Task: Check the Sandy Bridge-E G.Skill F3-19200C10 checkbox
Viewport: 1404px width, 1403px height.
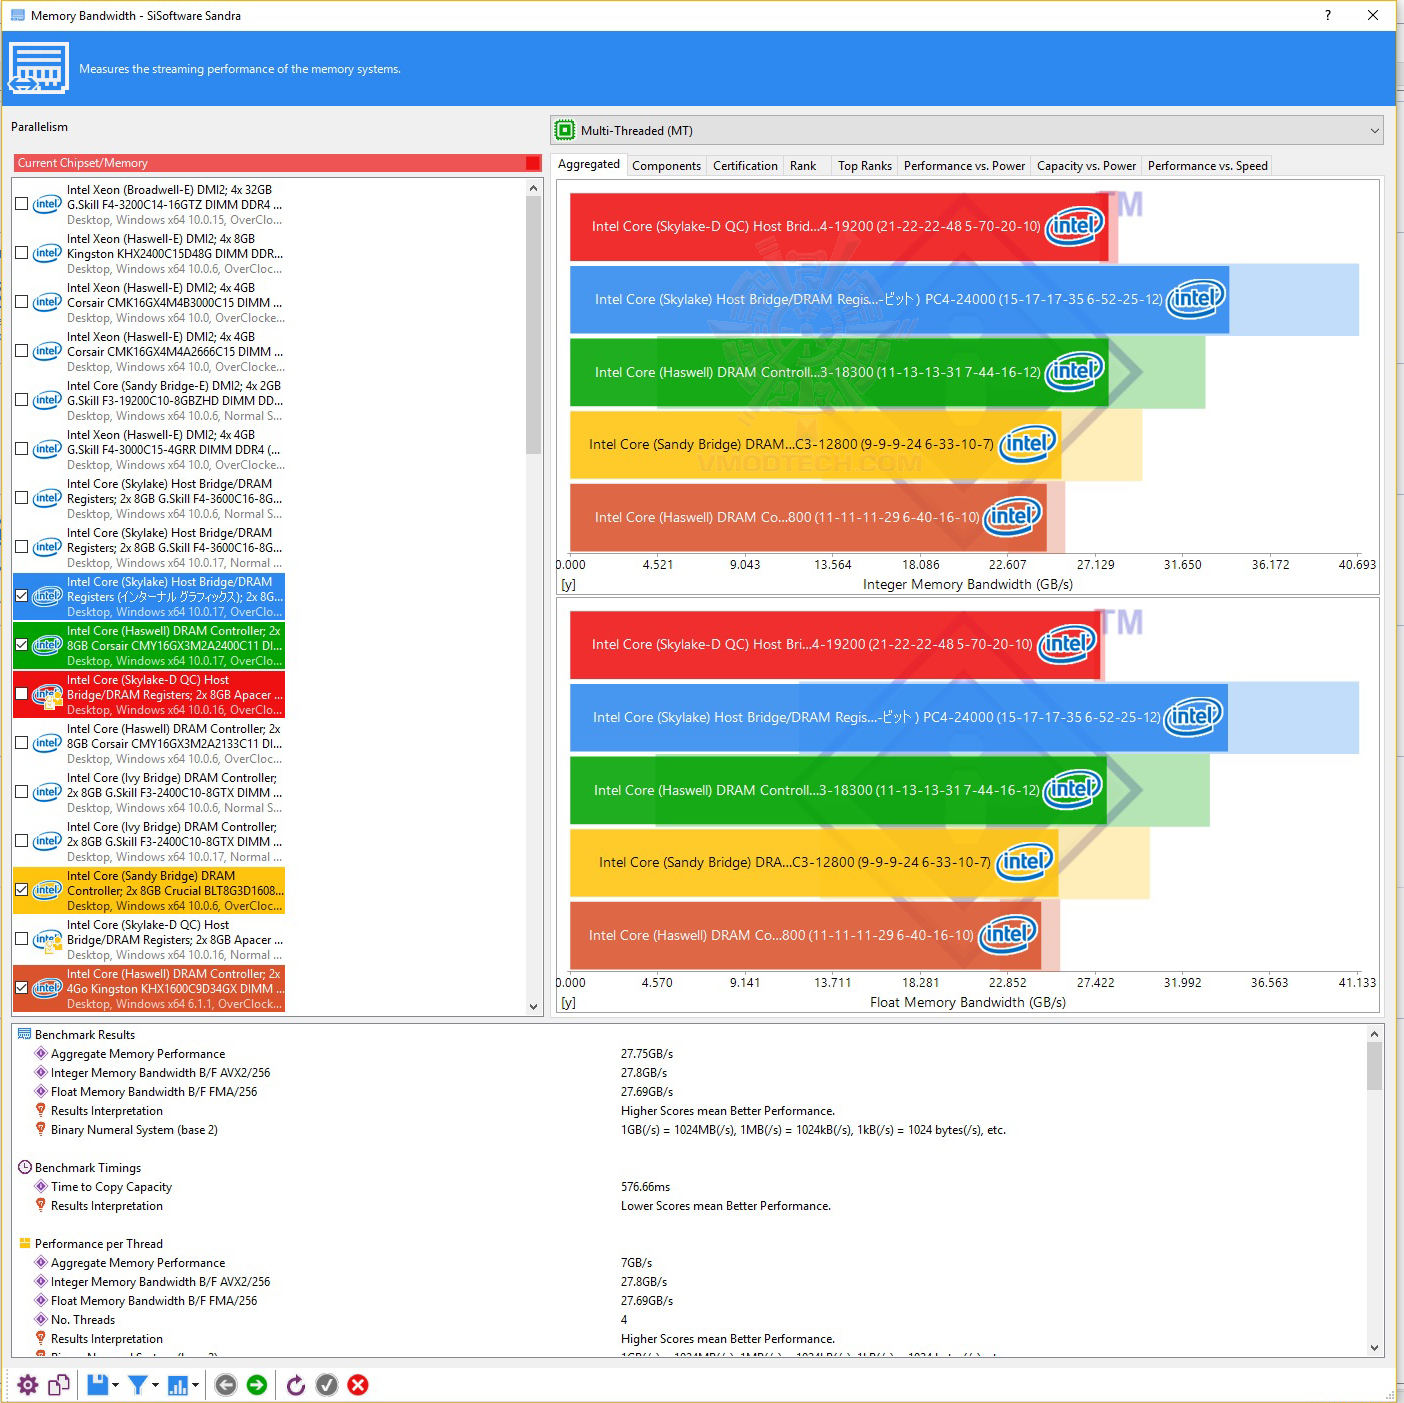Action: click(x=22, y=400)
